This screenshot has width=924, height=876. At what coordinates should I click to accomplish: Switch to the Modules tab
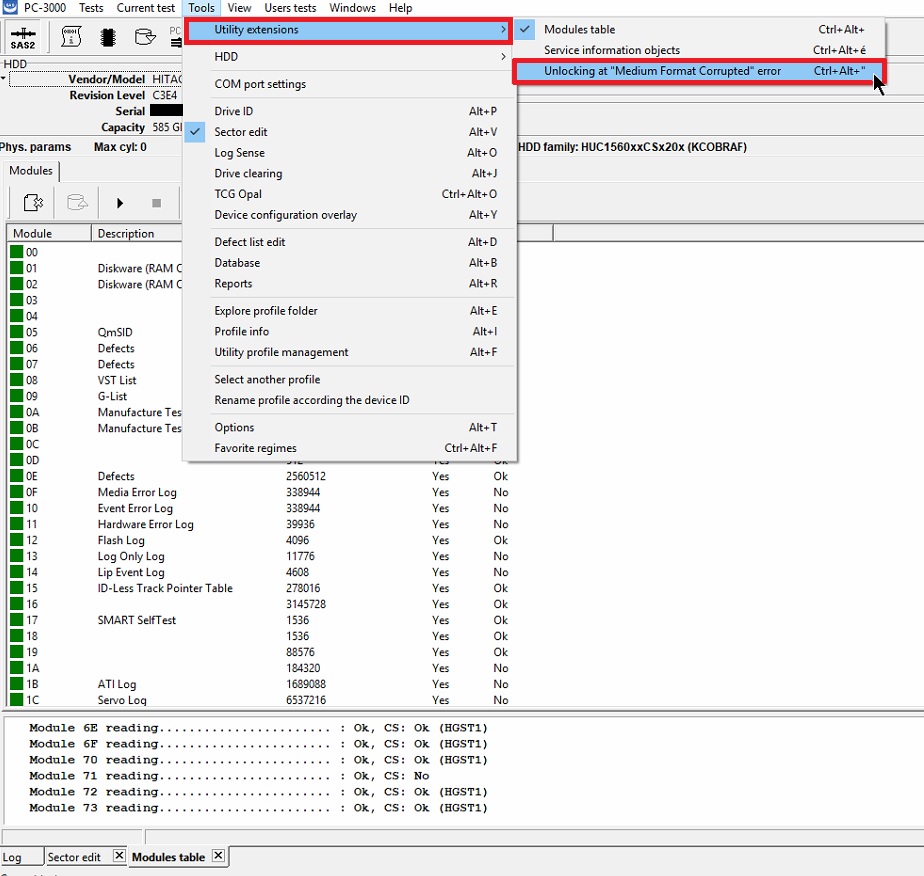[x=31, y=170]
